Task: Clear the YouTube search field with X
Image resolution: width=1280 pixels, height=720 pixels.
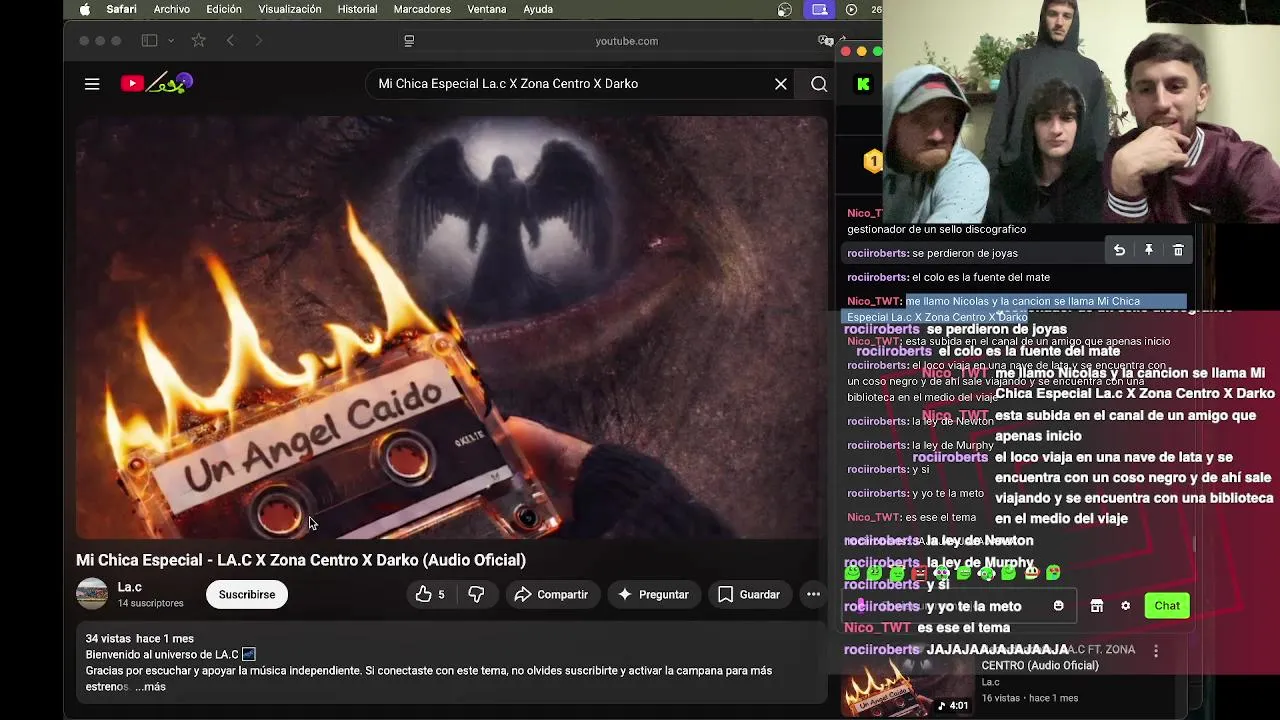Action: 781,84
